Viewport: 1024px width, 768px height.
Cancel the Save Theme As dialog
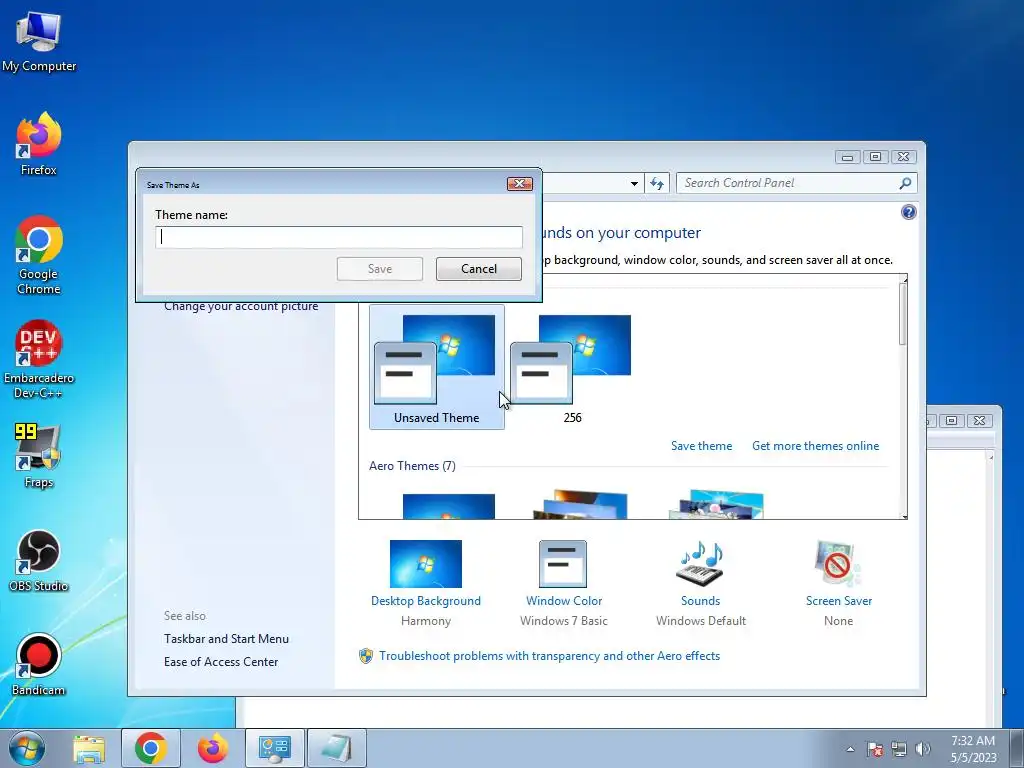tap(479, 269)
